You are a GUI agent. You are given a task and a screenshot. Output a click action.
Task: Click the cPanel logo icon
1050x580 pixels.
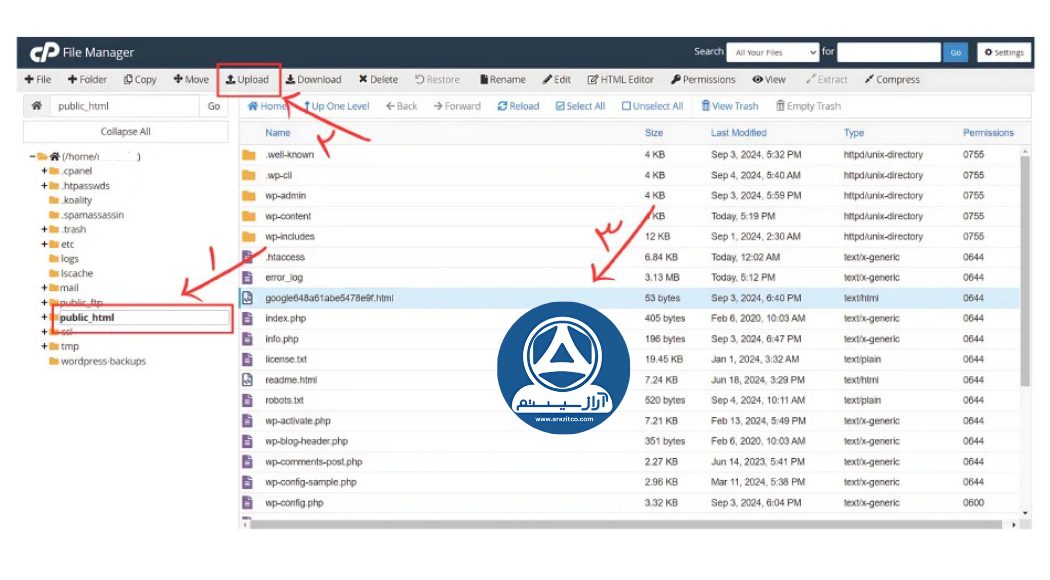point(44,52)
